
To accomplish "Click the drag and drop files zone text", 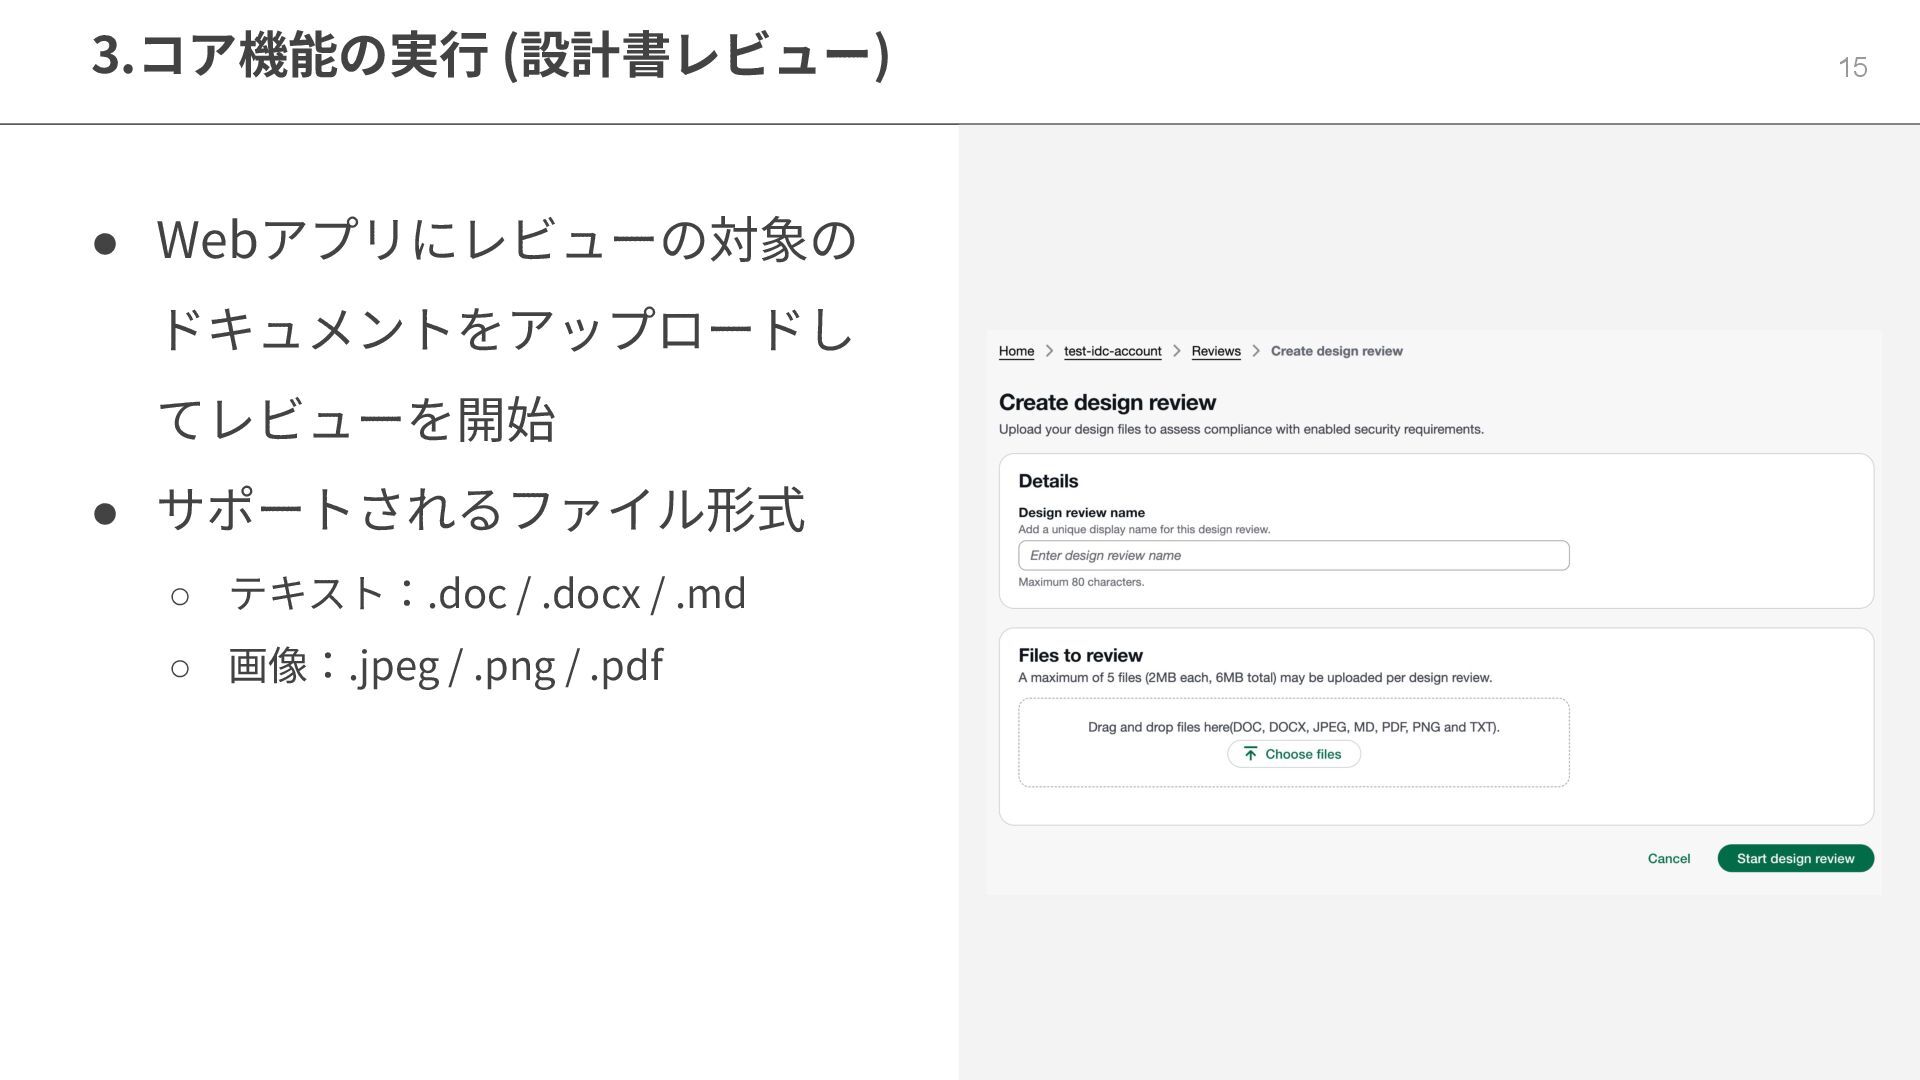I will point(1293,727).
